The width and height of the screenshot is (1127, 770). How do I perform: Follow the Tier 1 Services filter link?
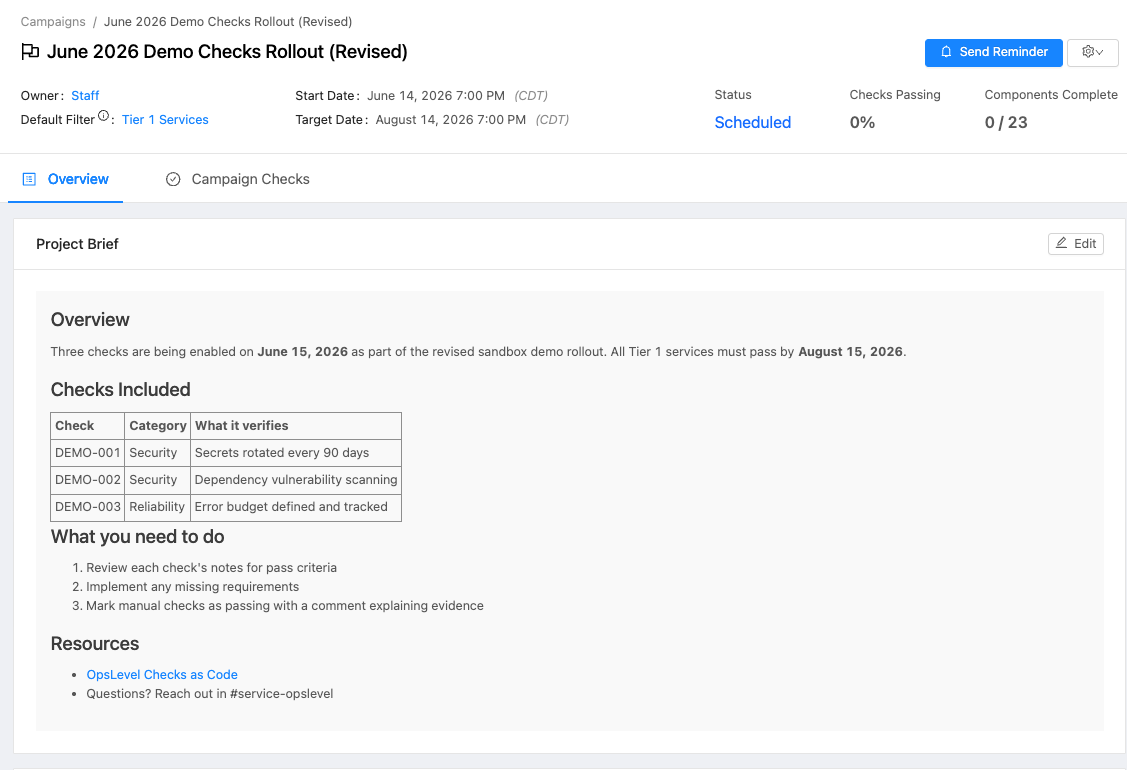pyautogui.click(x=165, y=120)
